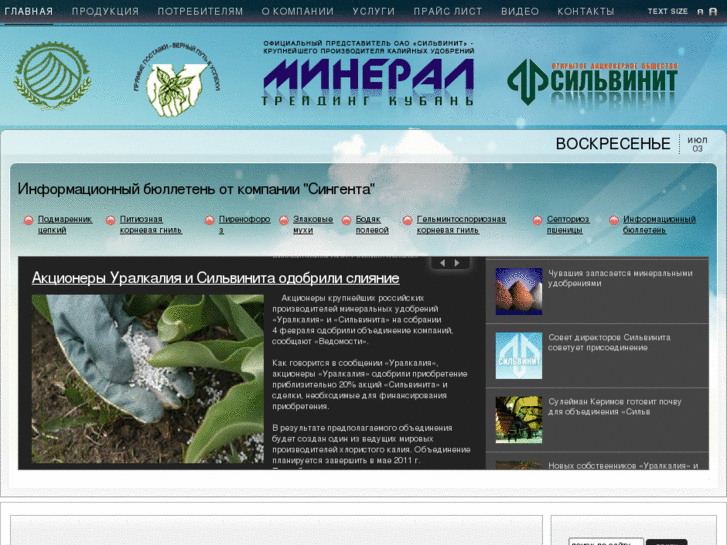The height and width of the screenshot is (545, 727).
Task: Open the Подмаренник цепкий link
Action: pos(65,224)
